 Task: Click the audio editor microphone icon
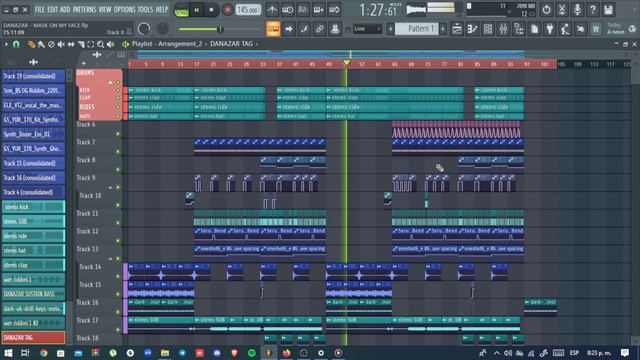pos(577,9)
